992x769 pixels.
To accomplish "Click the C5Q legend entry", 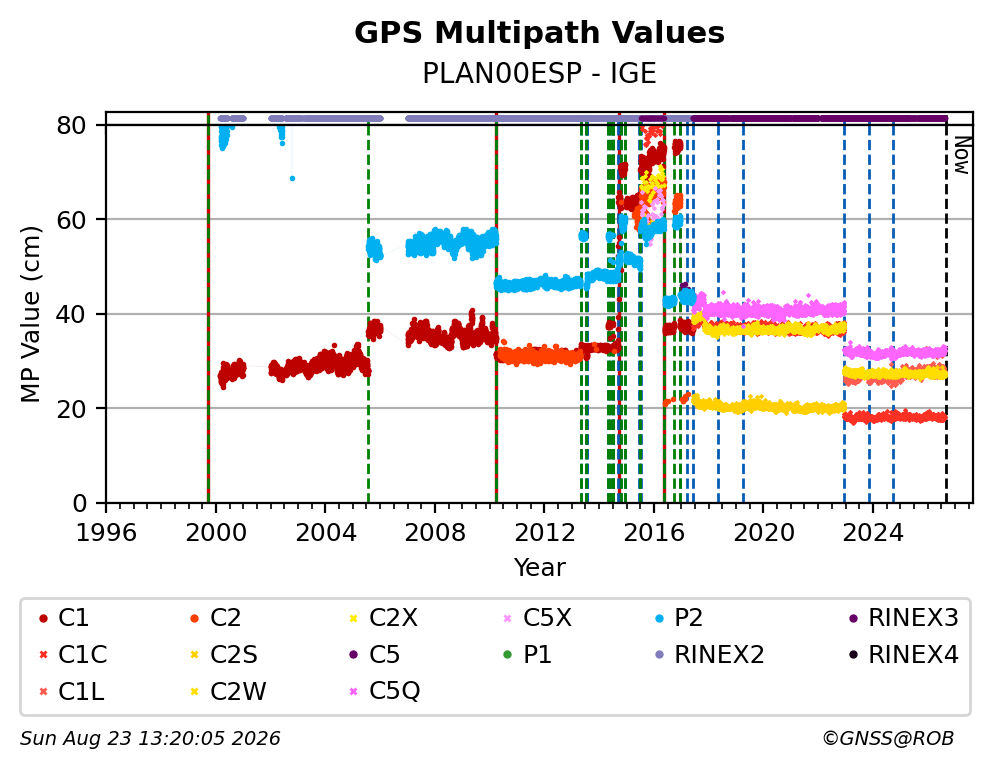I will (385, 691).
